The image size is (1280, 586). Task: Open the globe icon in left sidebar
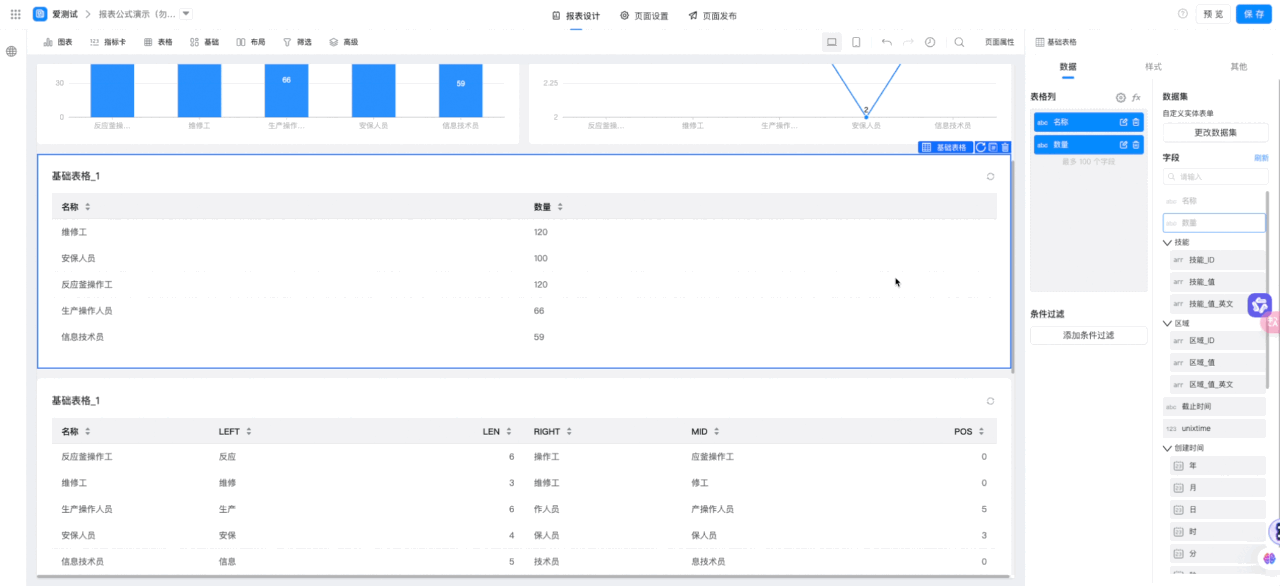[x=12, y=51]
